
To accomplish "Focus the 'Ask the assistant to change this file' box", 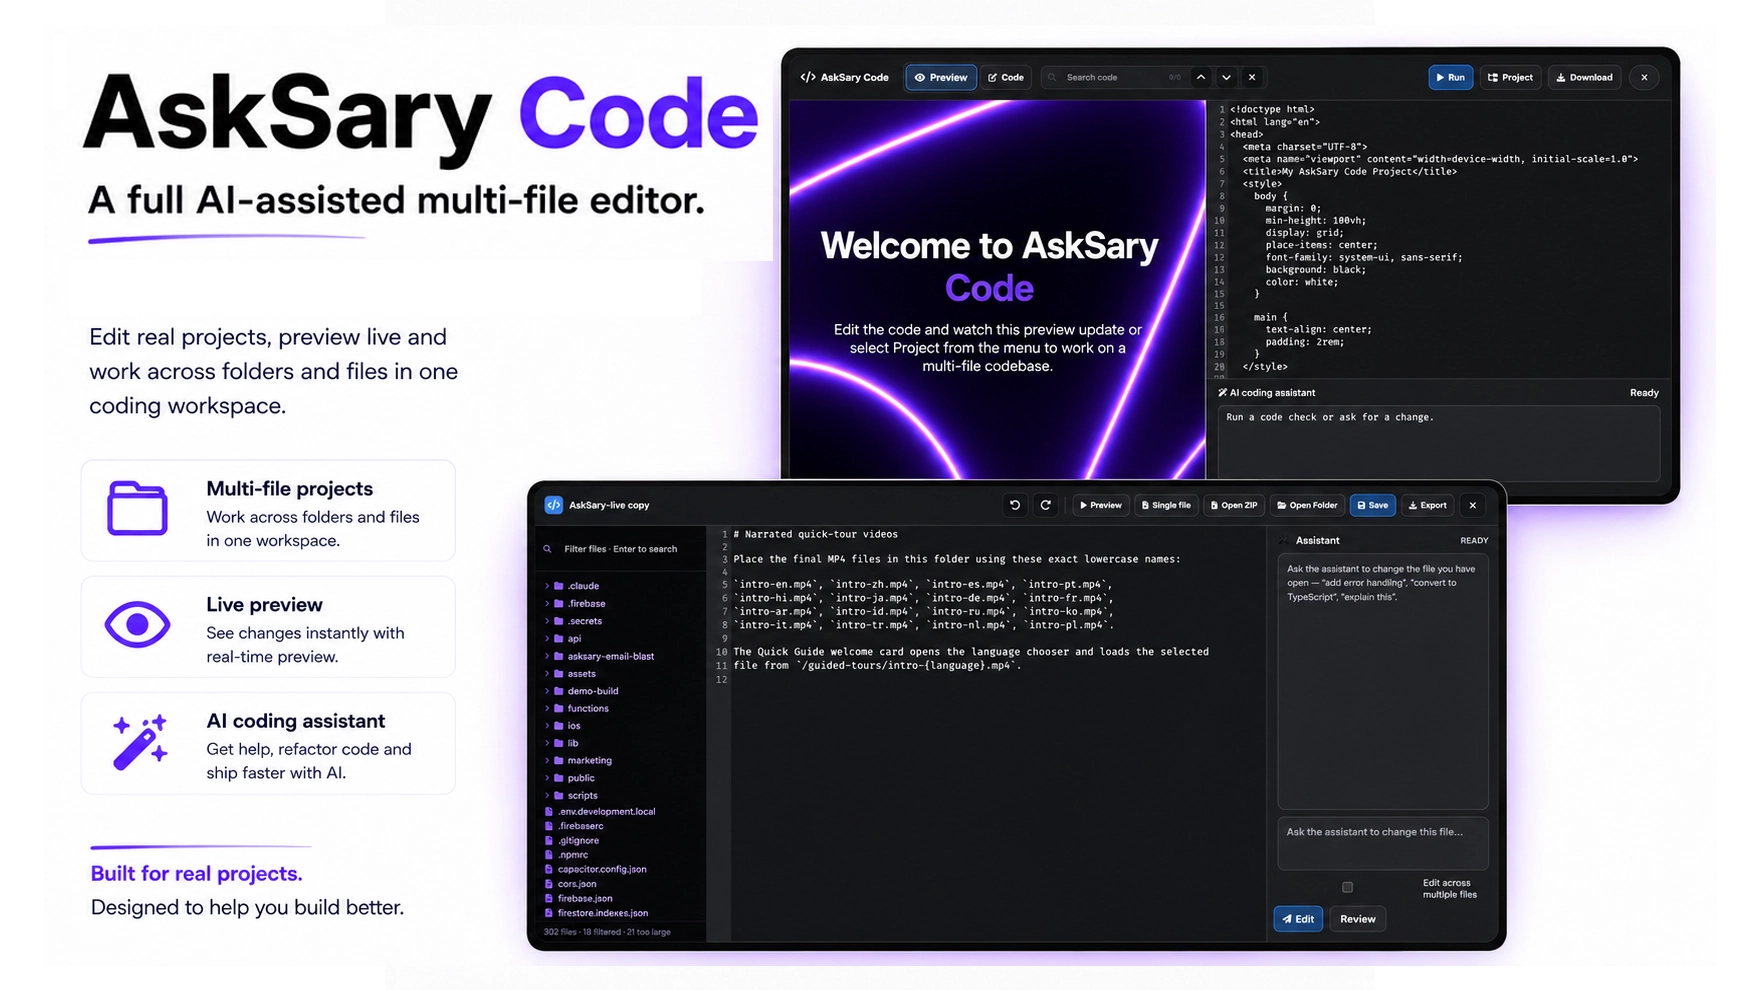I will 1383,843.
